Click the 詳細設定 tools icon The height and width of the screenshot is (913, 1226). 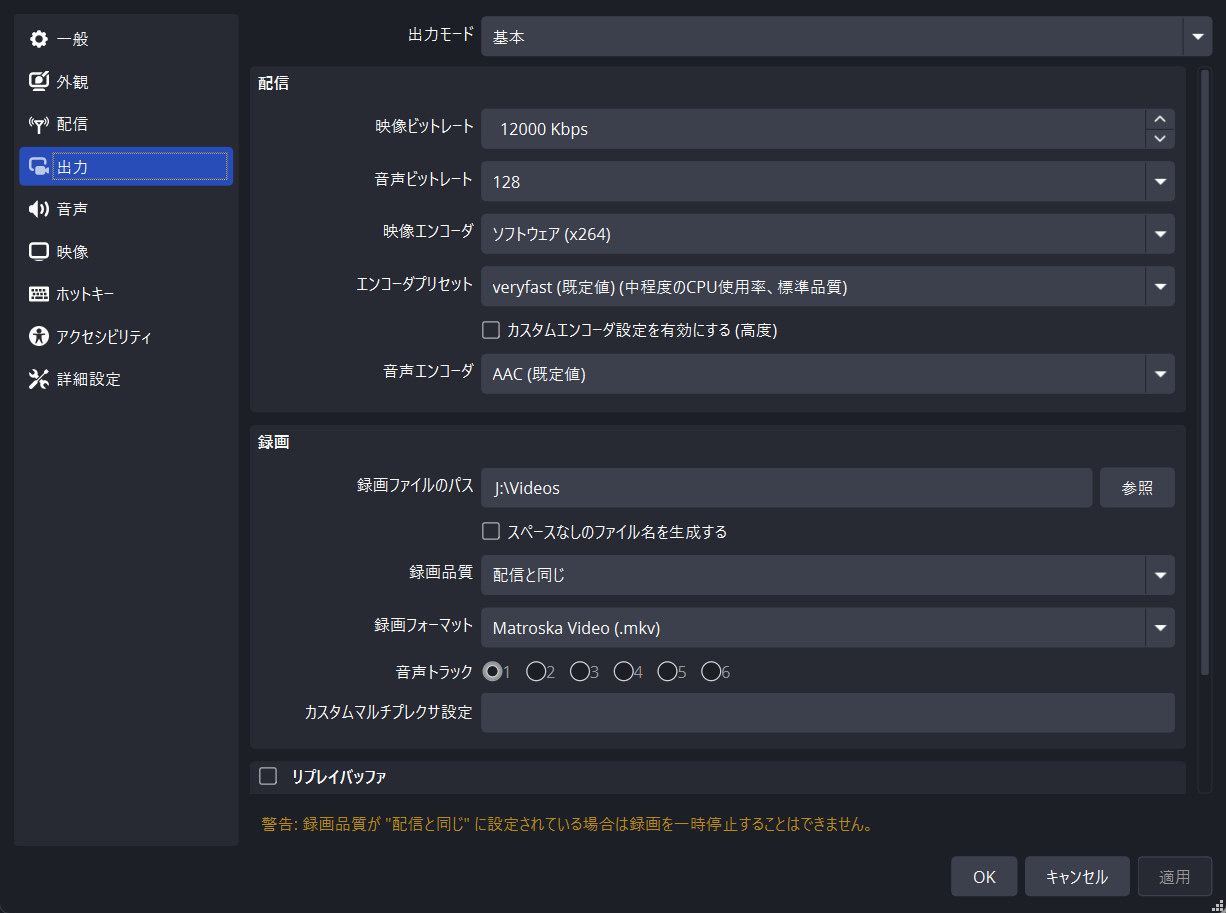39,379
